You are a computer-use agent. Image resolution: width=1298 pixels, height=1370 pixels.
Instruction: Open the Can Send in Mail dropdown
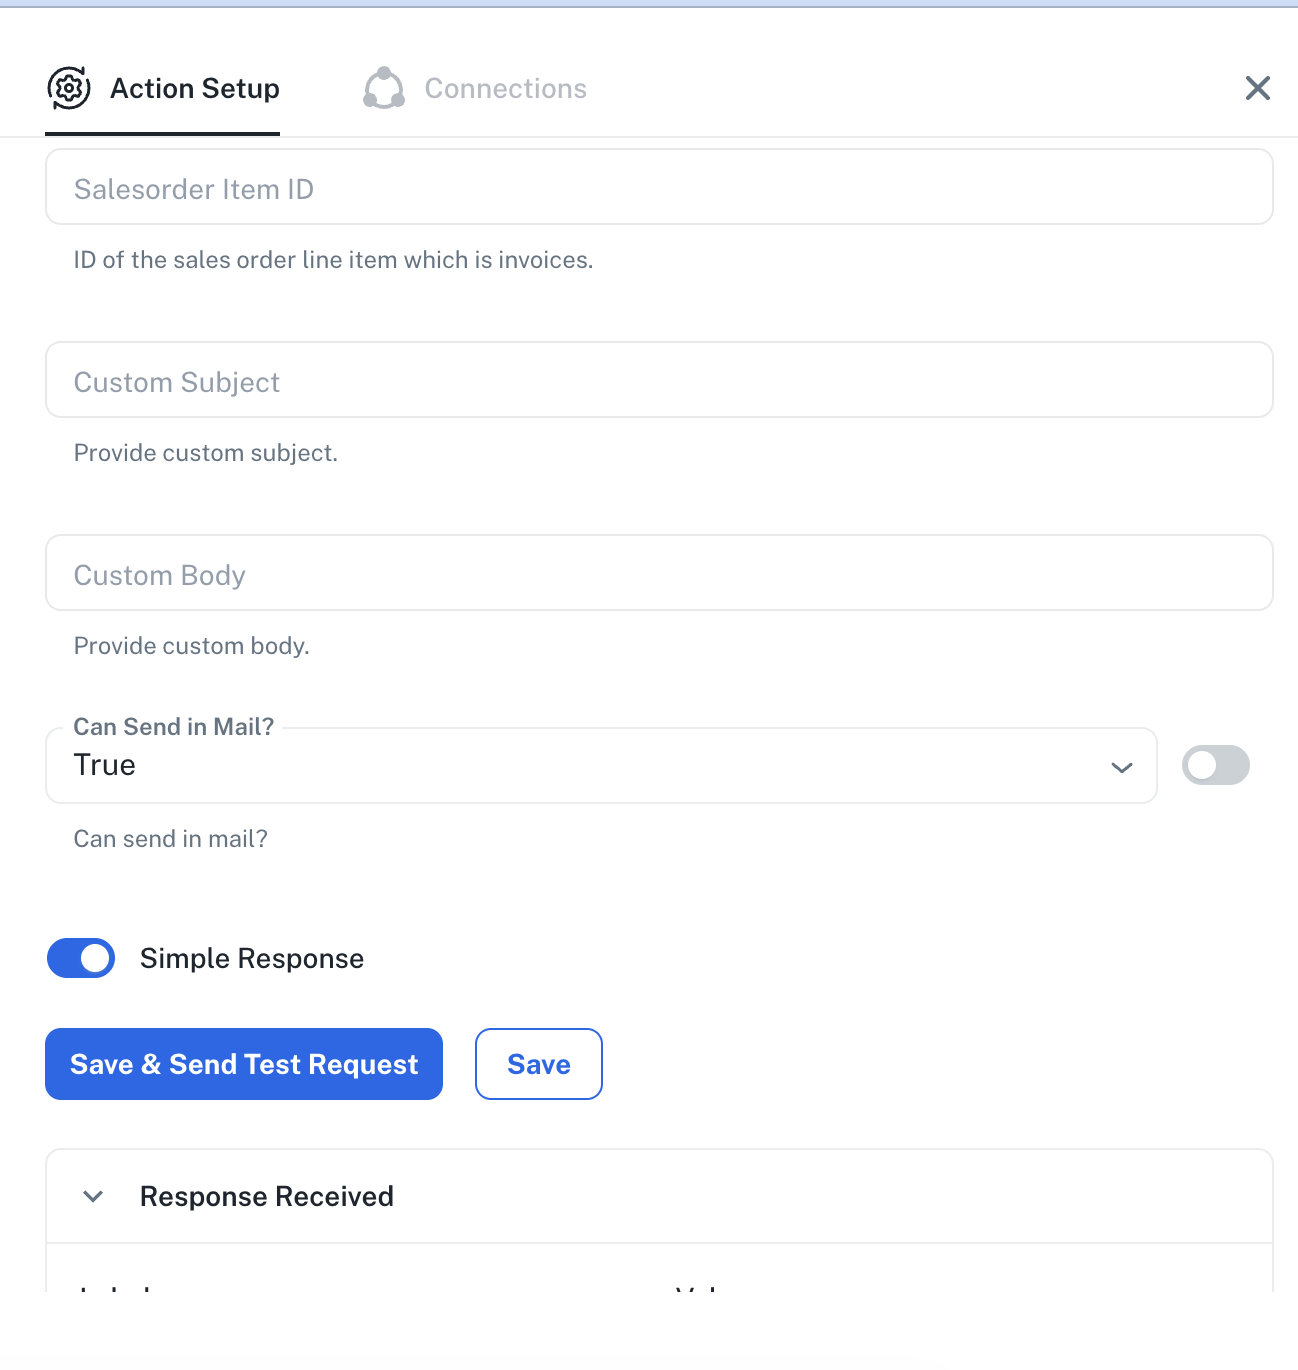tap(600, 766)
